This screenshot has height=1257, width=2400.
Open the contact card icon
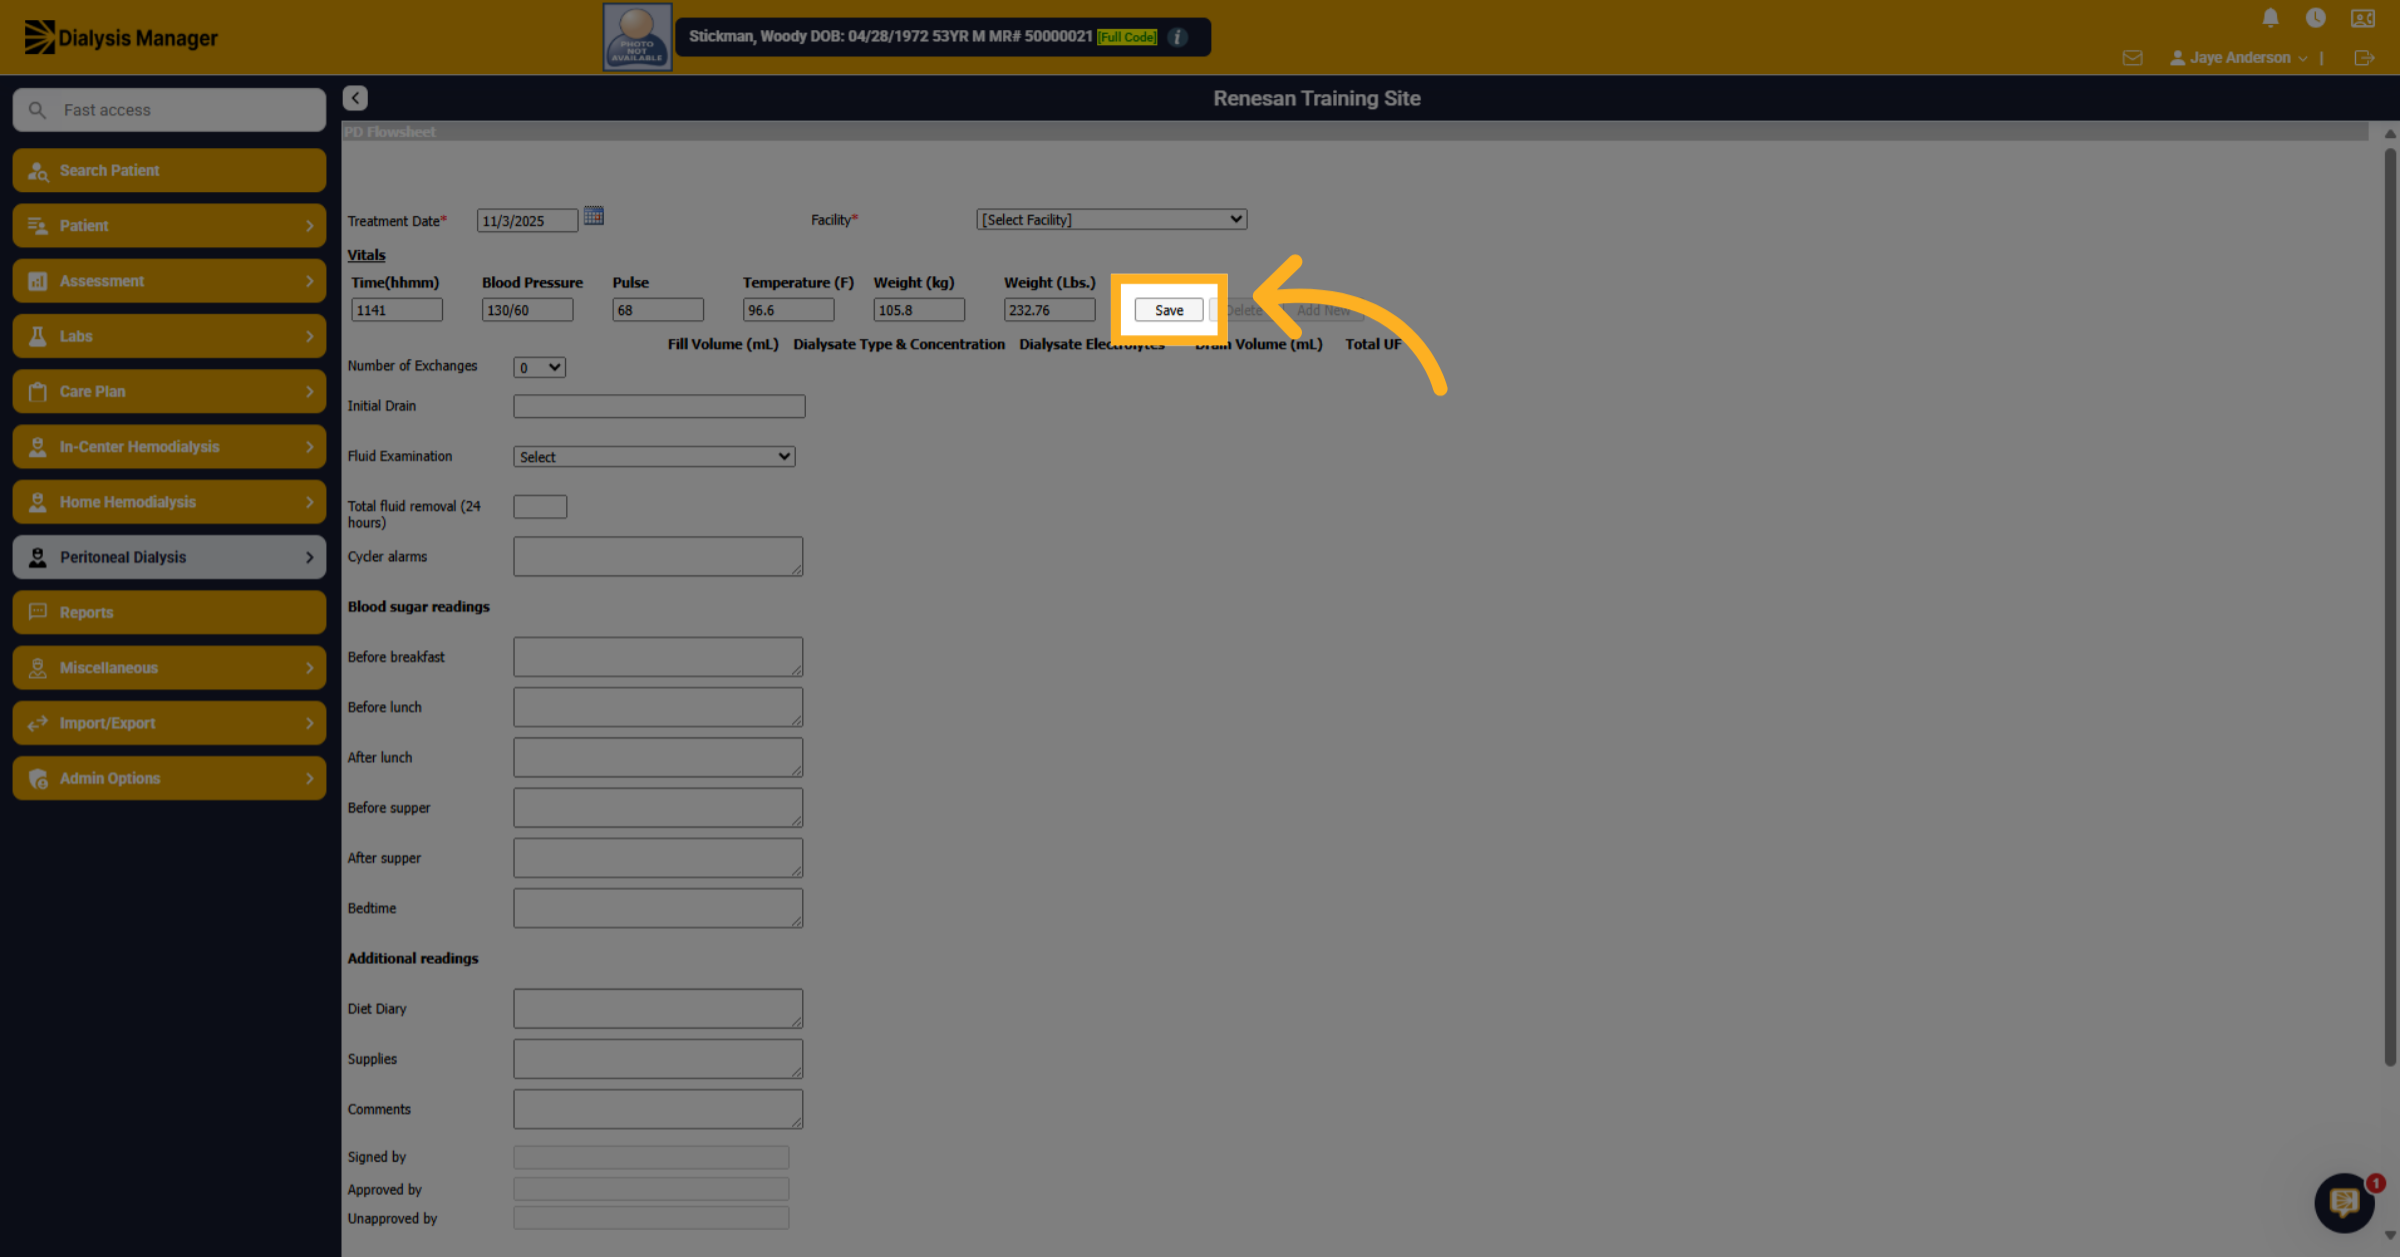[x=2363, y=18]
